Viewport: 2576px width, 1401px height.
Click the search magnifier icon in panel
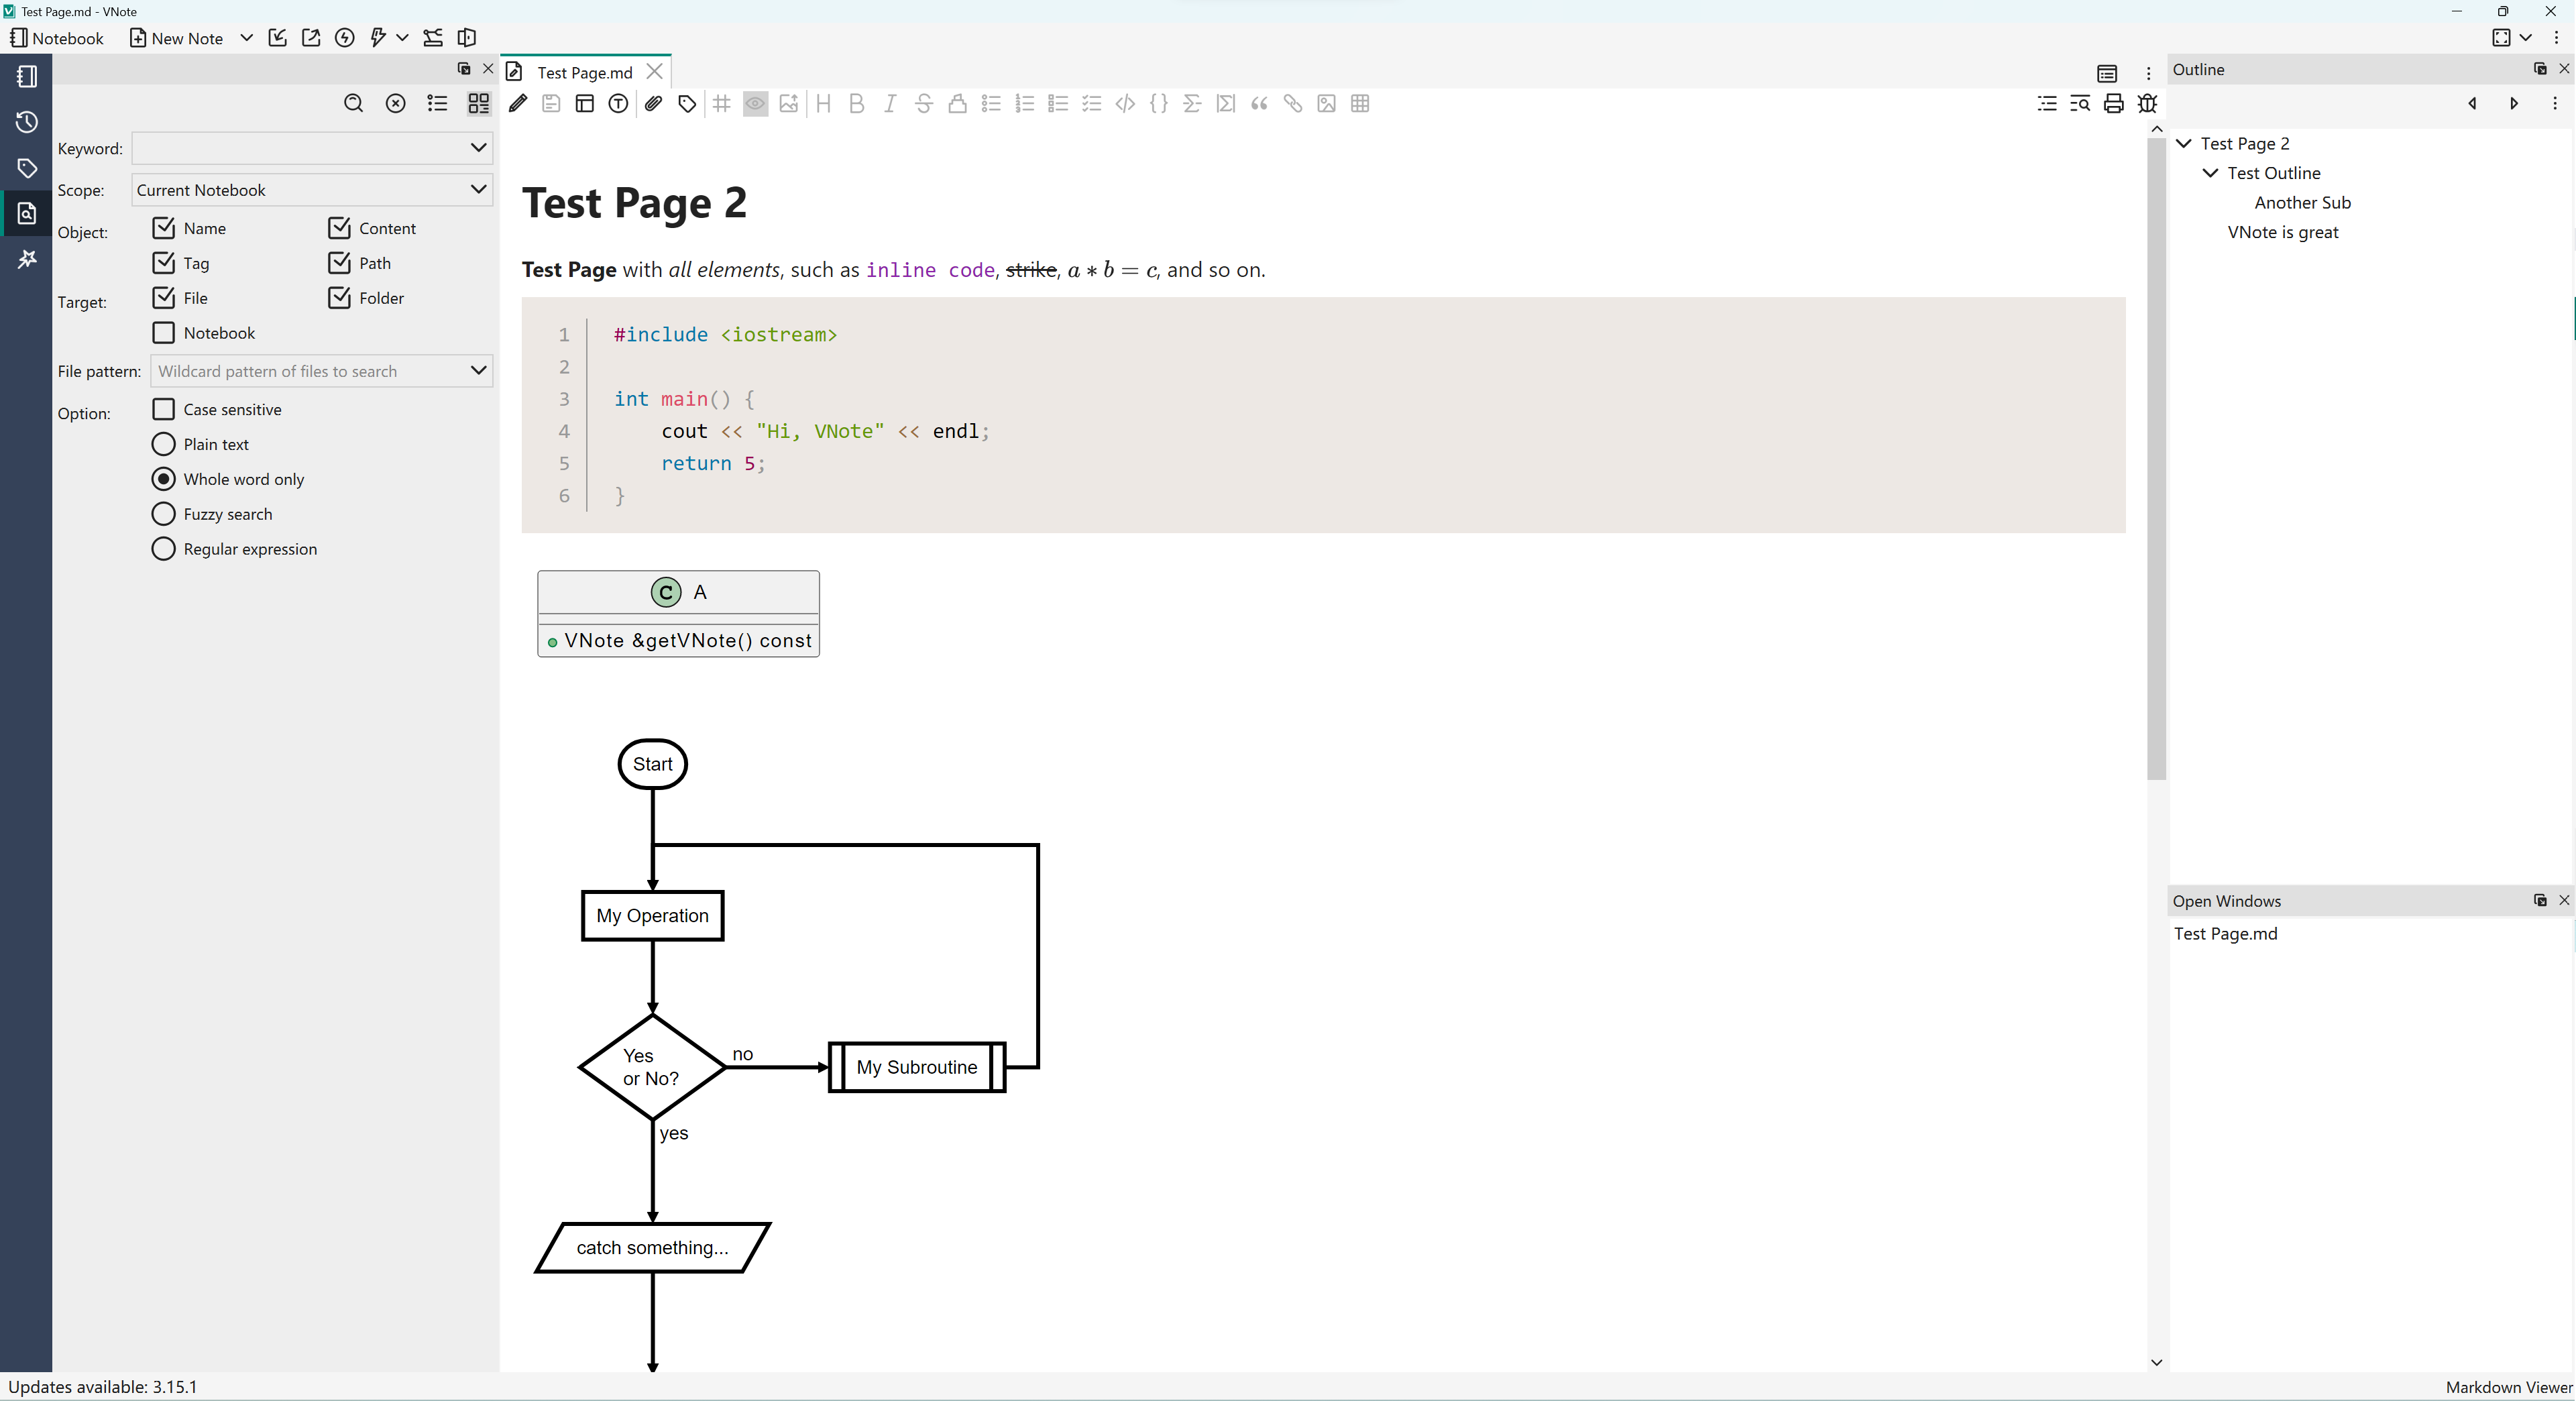(353, 103)
